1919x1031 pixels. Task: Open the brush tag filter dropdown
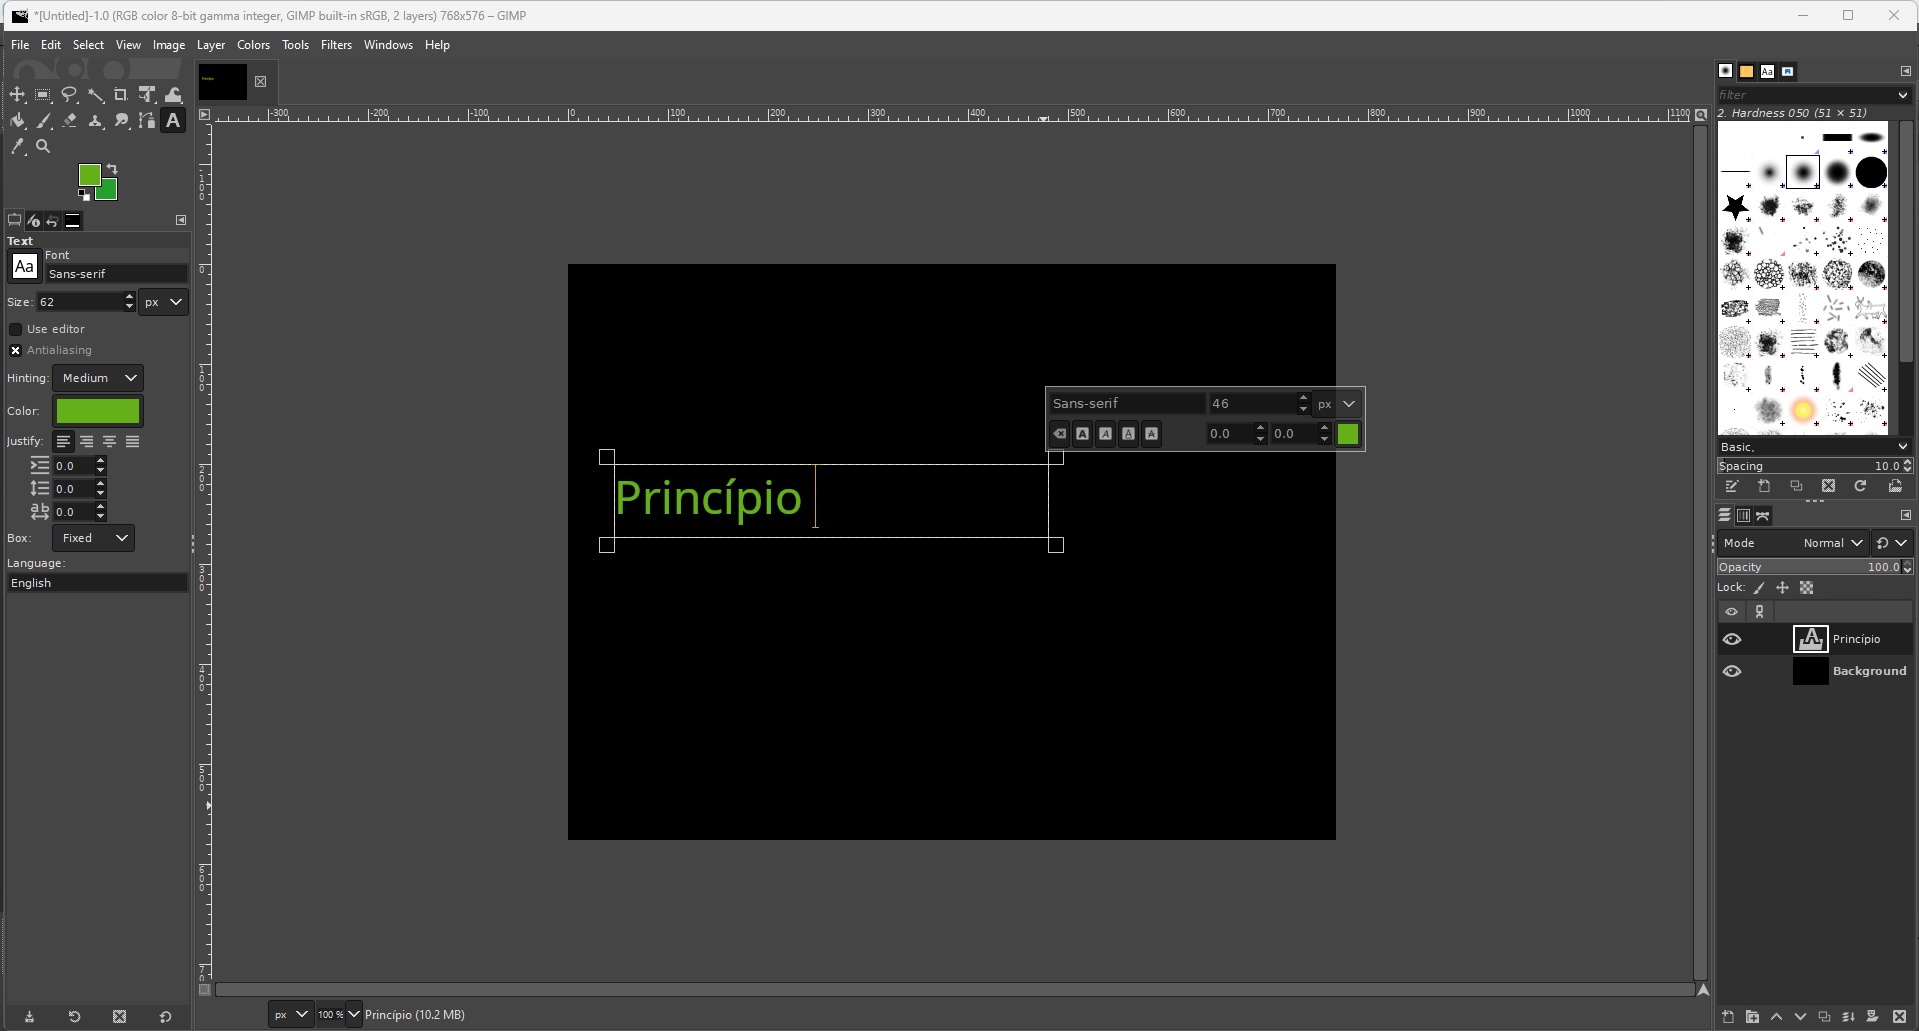(x=1902, y=95)
